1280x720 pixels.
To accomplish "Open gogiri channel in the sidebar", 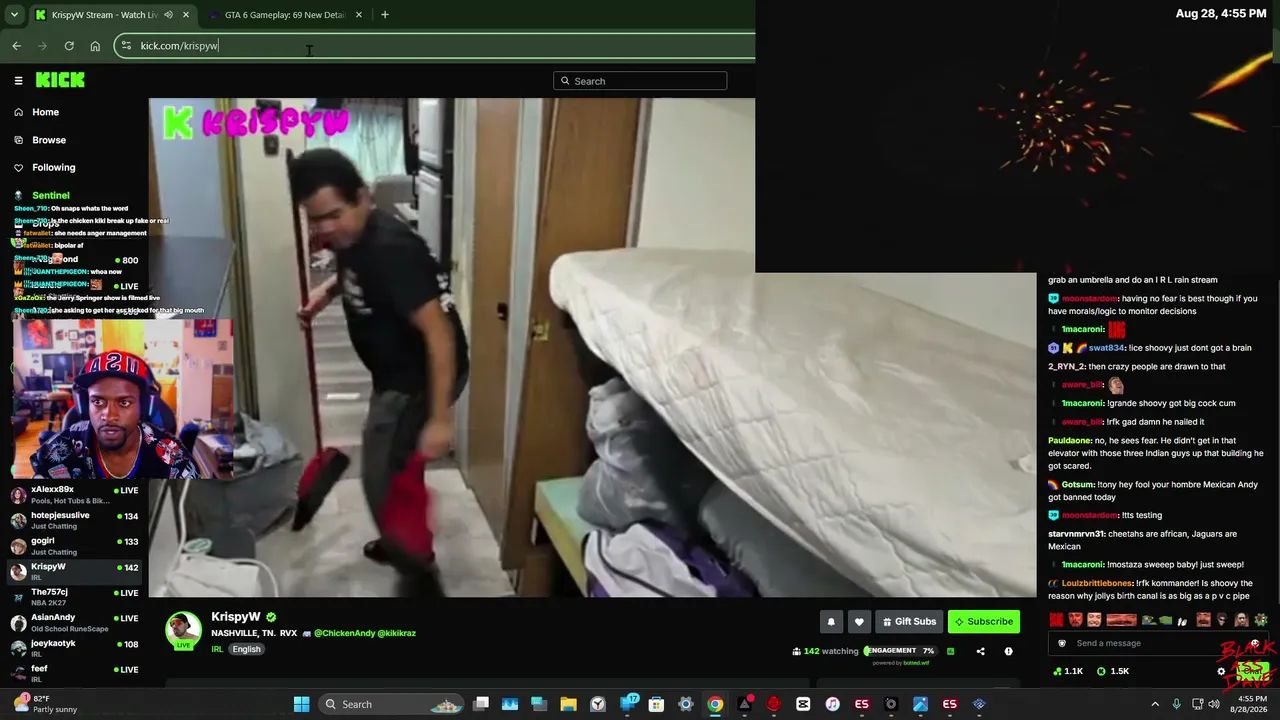I will pos(75,546).
